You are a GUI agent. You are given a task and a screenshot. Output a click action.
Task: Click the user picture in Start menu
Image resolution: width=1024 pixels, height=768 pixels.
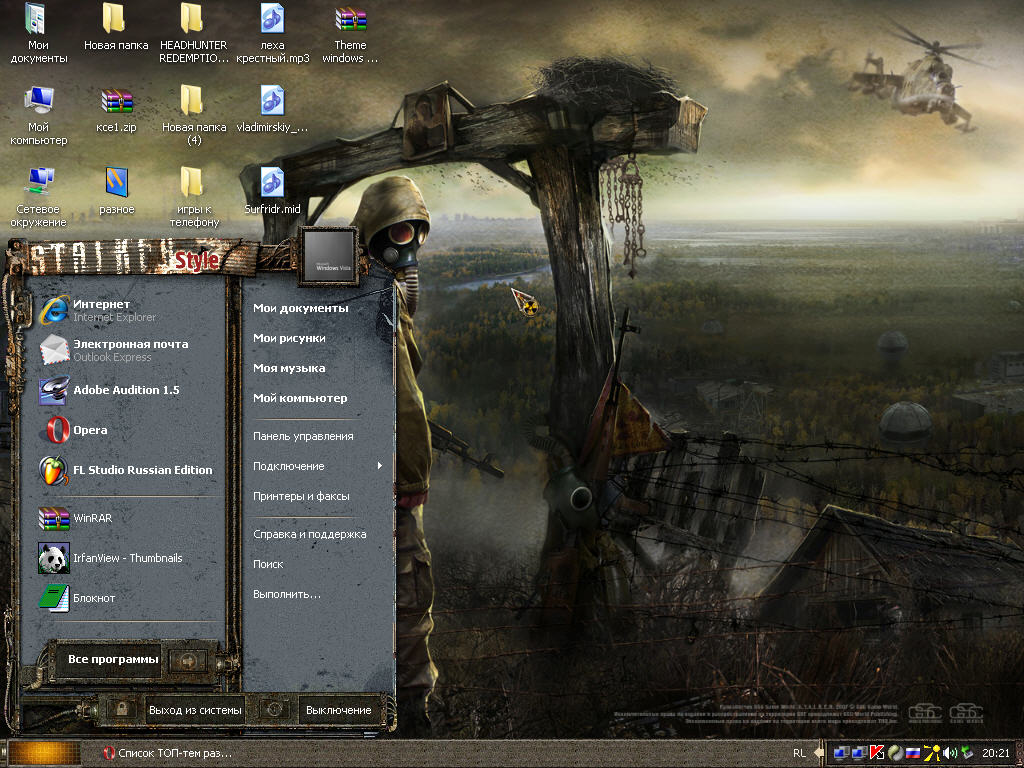tap(328, 256)
